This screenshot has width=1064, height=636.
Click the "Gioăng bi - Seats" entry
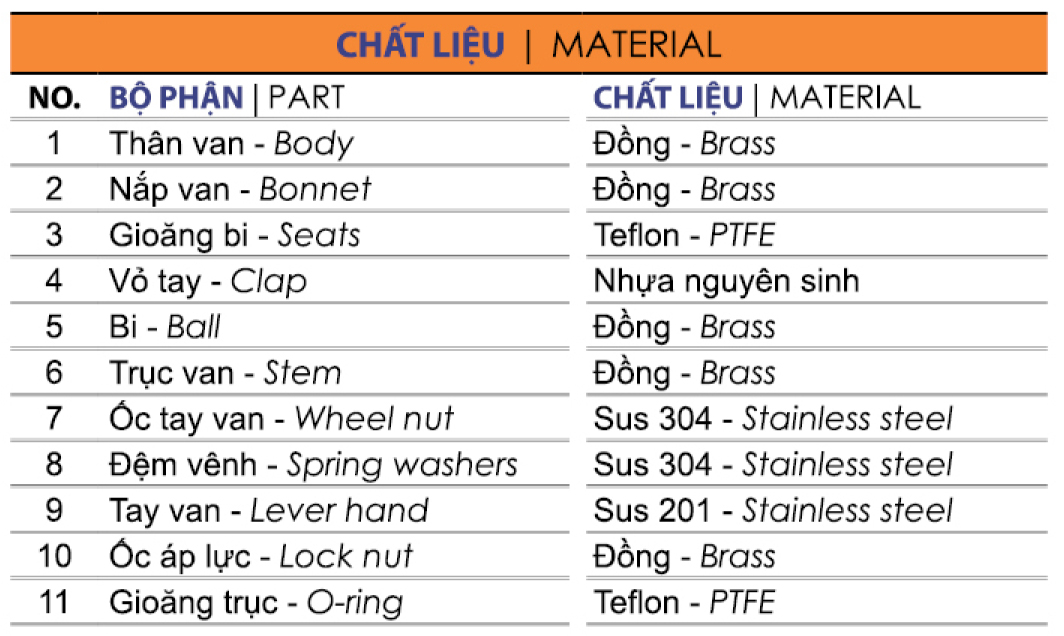(235, 235)
